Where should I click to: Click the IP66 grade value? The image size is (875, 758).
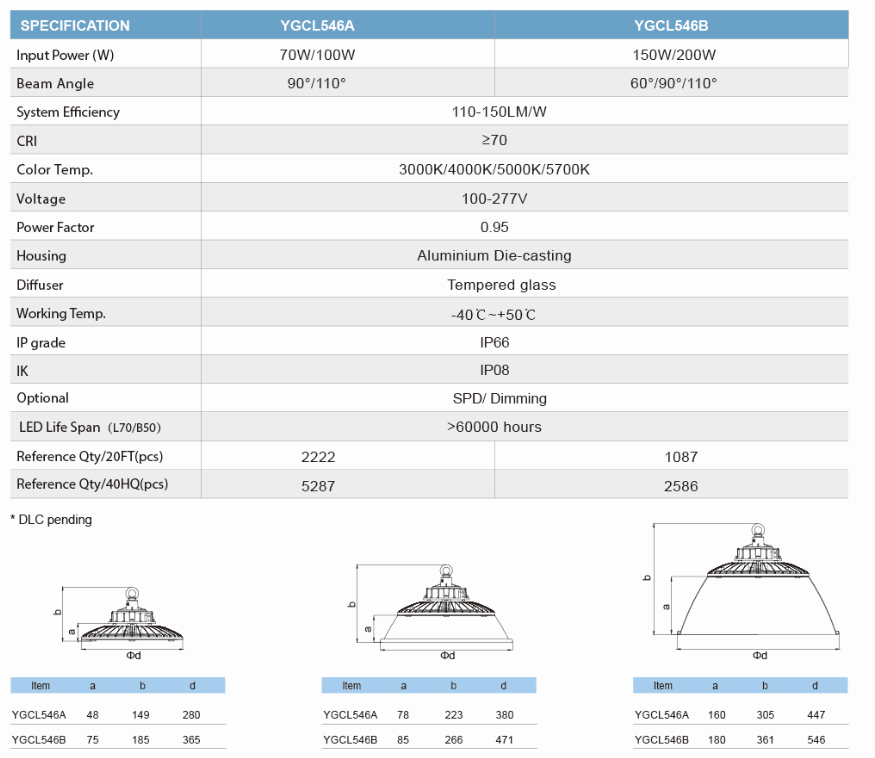click(494, 342)
